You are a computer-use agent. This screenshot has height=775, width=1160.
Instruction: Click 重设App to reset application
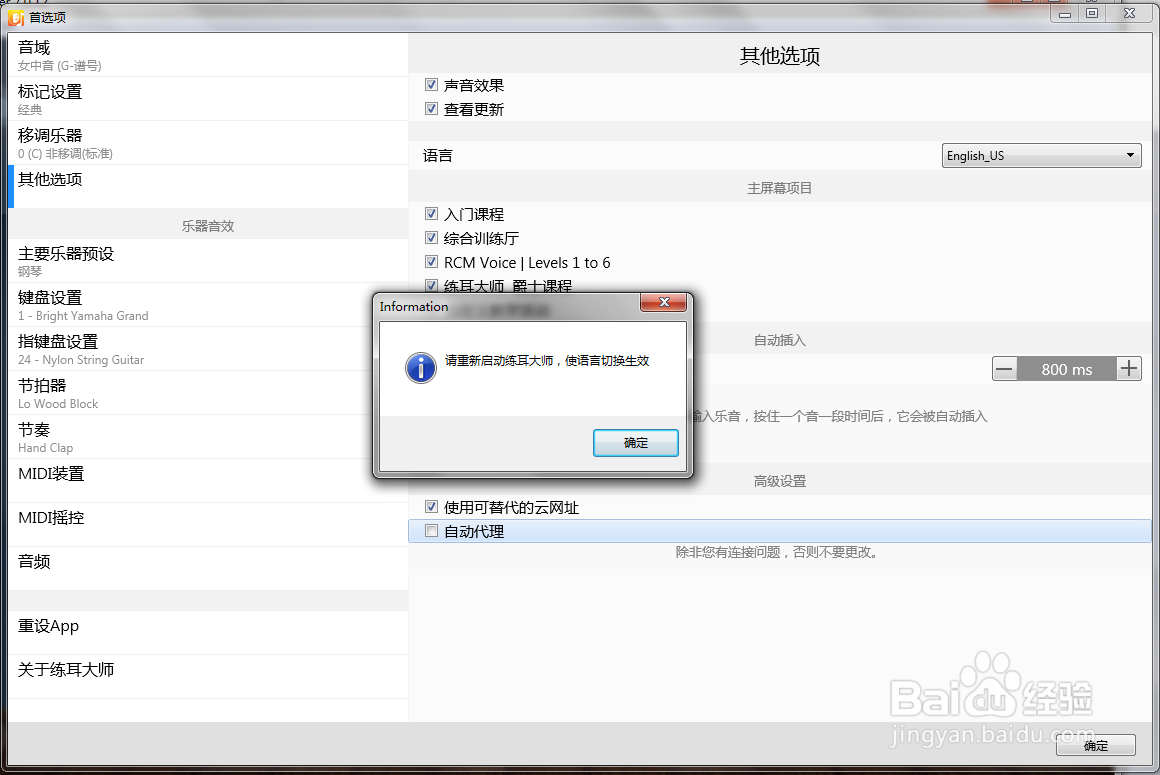point(209,633)
